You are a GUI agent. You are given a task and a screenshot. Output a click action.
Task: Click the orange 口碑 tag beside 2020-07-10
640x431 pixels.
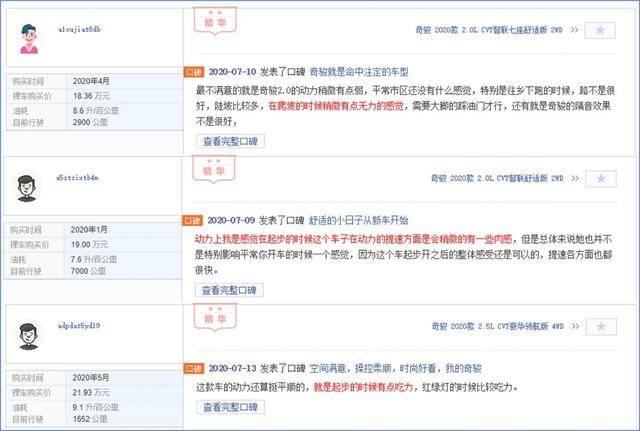click(193, 72)
